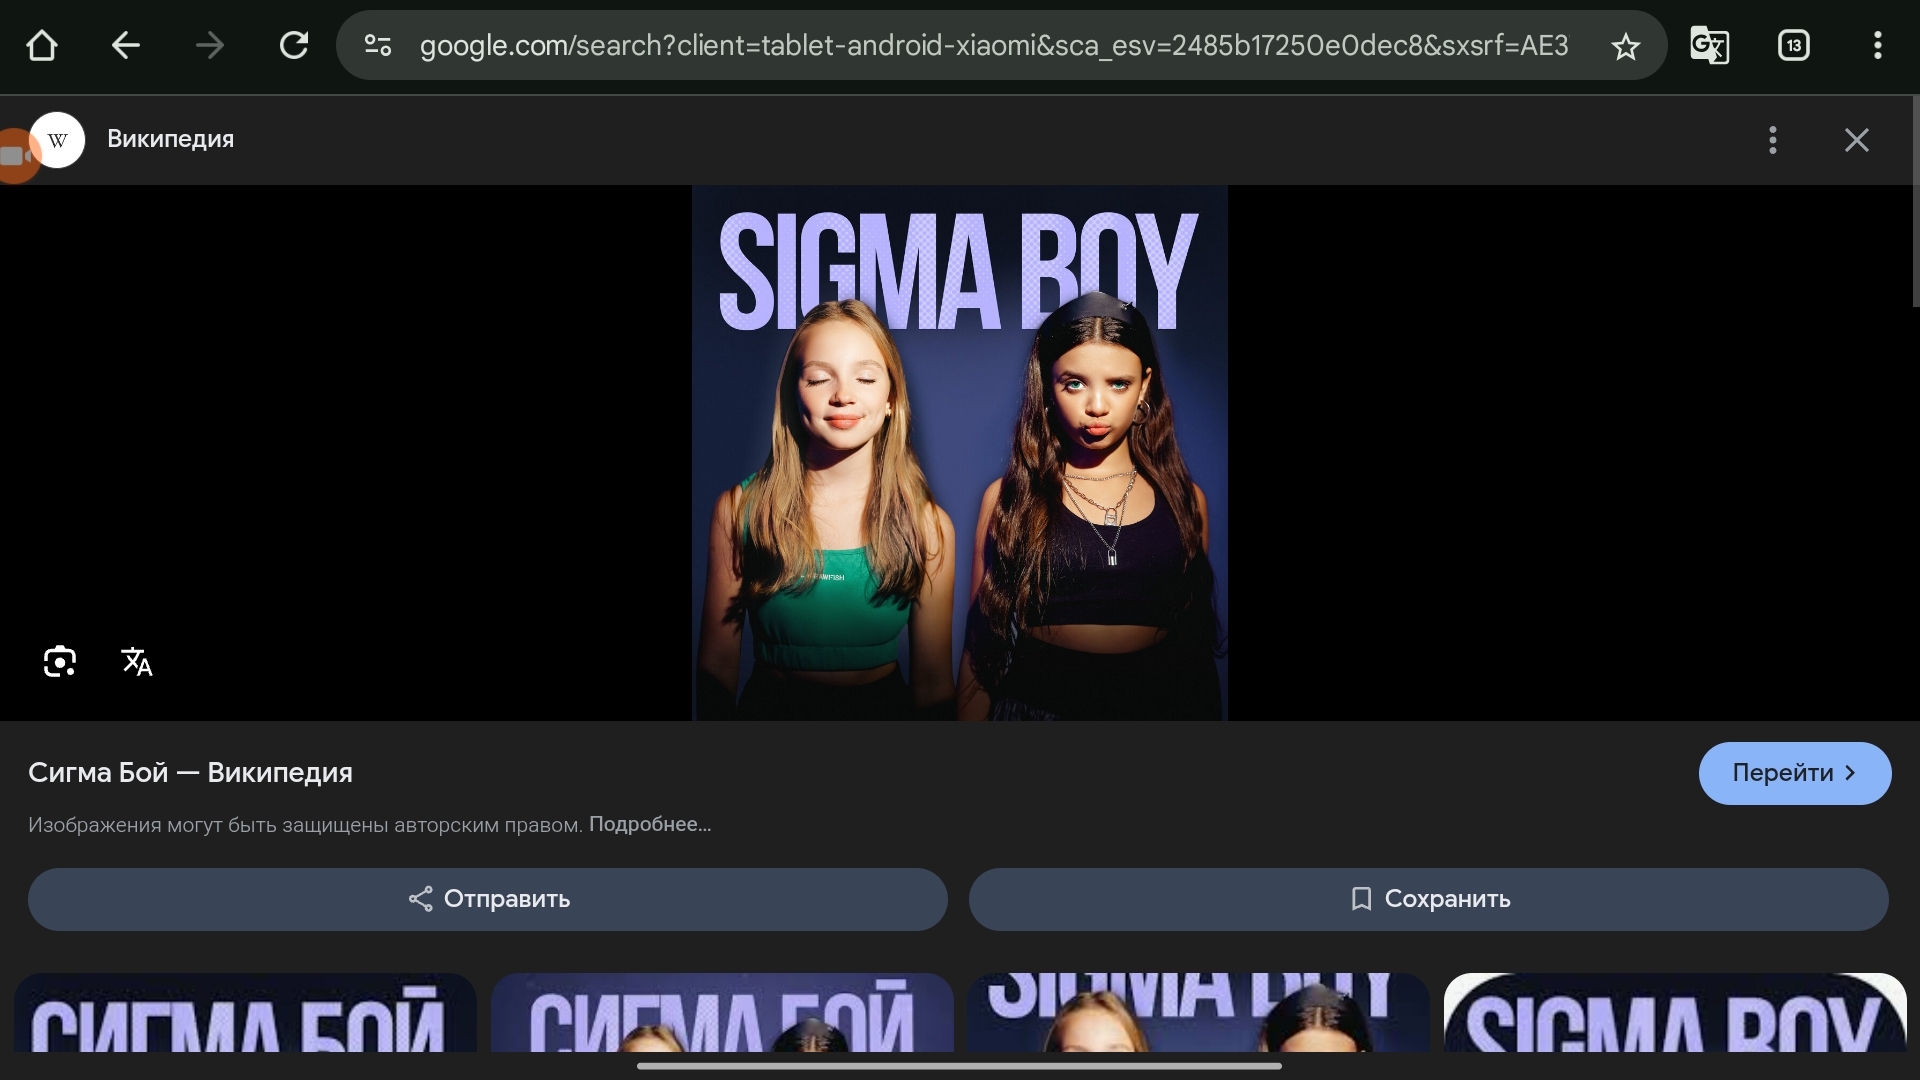Open the Сигма Бой — Википедия title

click(190, 773)
